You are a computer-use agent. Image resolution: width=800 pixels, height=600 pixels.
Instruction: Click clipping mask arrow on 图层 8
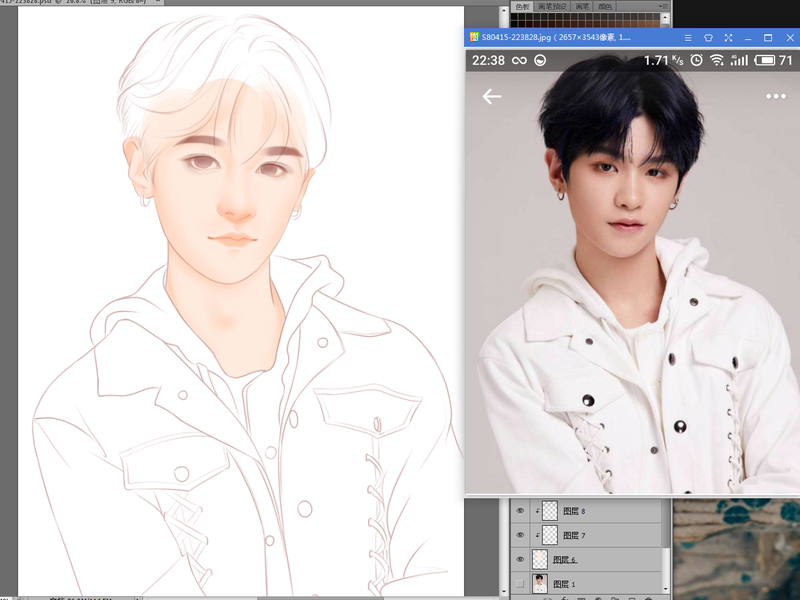pyautogui.click(x=537, y=511)
